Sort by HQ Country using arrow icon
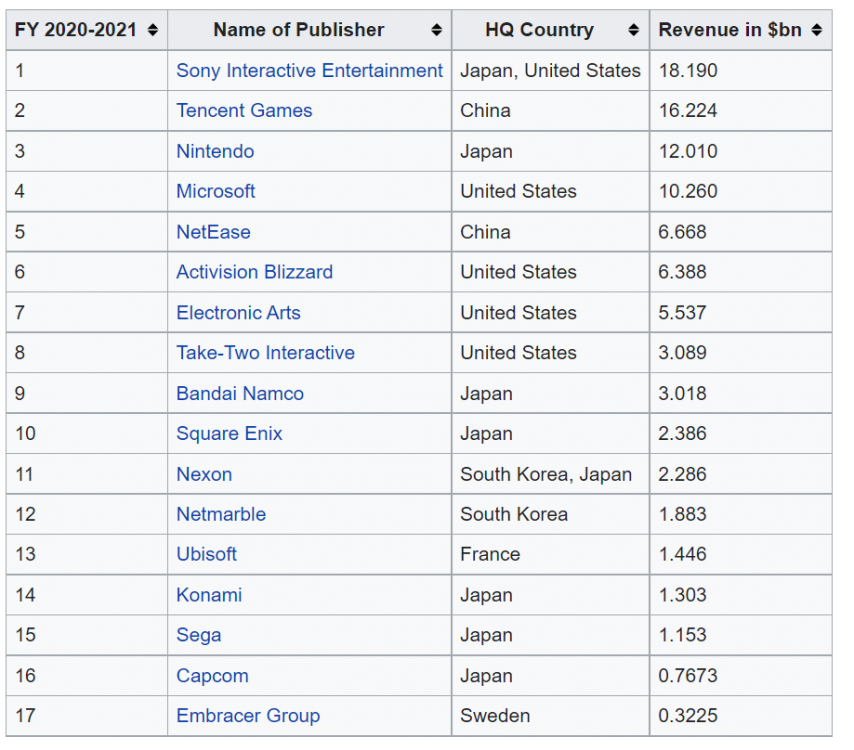The image size is (854, 750). click(x=633, y=31)
